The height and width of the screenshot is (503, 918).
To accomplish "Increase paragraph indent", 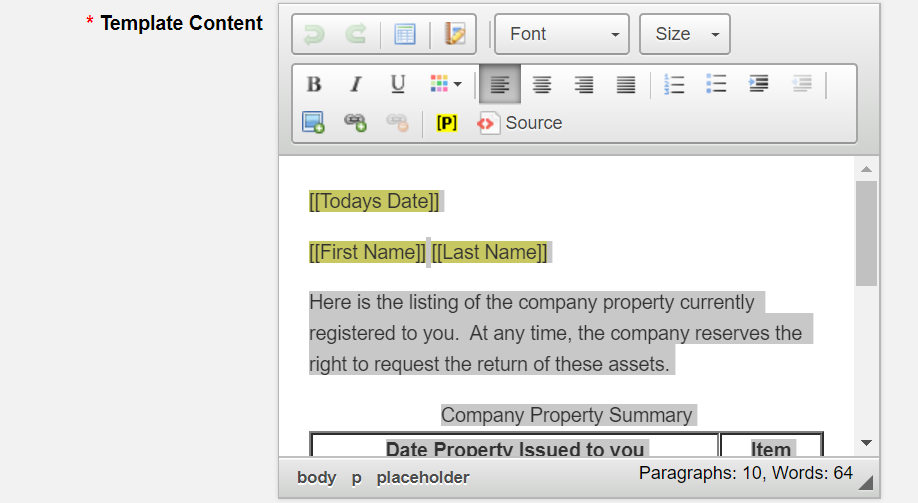I will (759, 84).
